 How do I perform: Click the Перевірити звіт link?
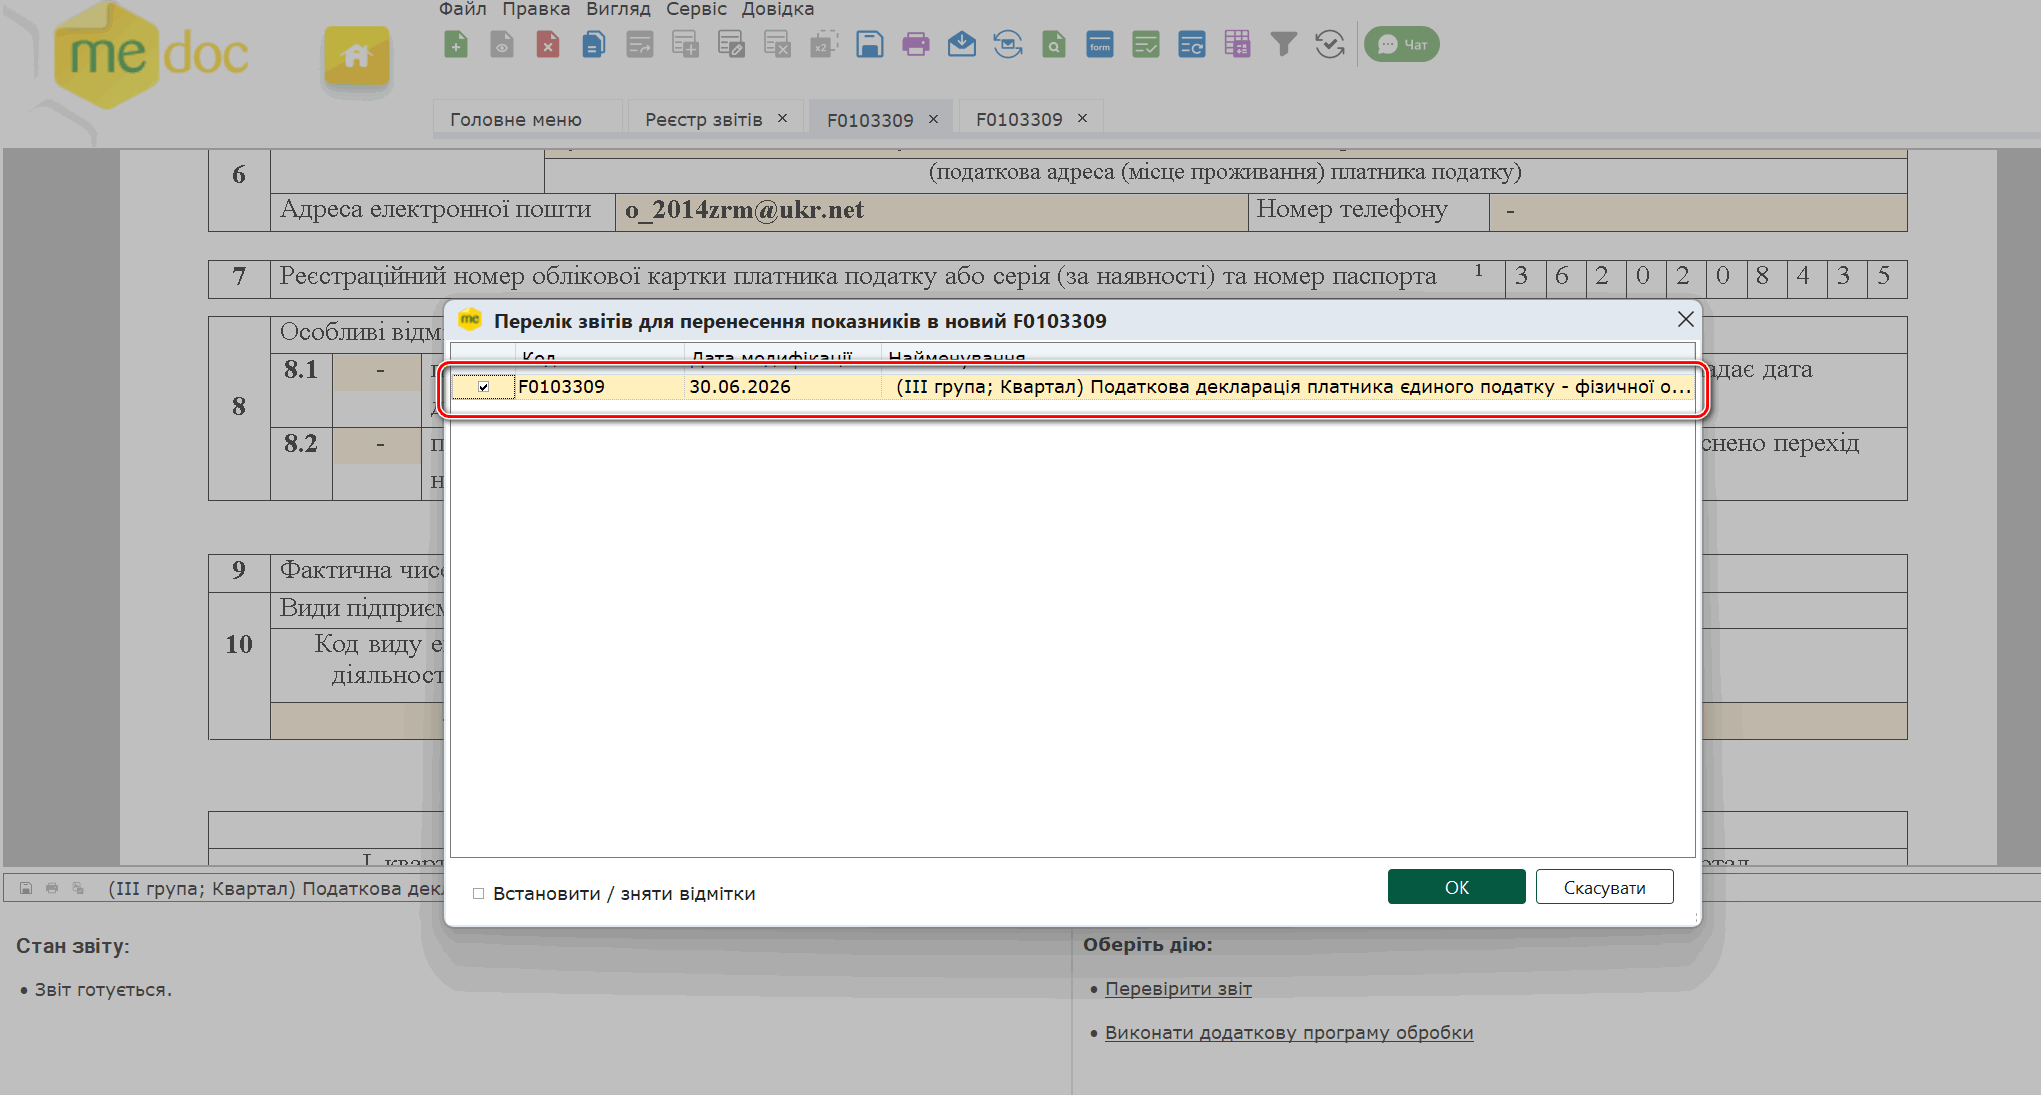point(1178,988)
